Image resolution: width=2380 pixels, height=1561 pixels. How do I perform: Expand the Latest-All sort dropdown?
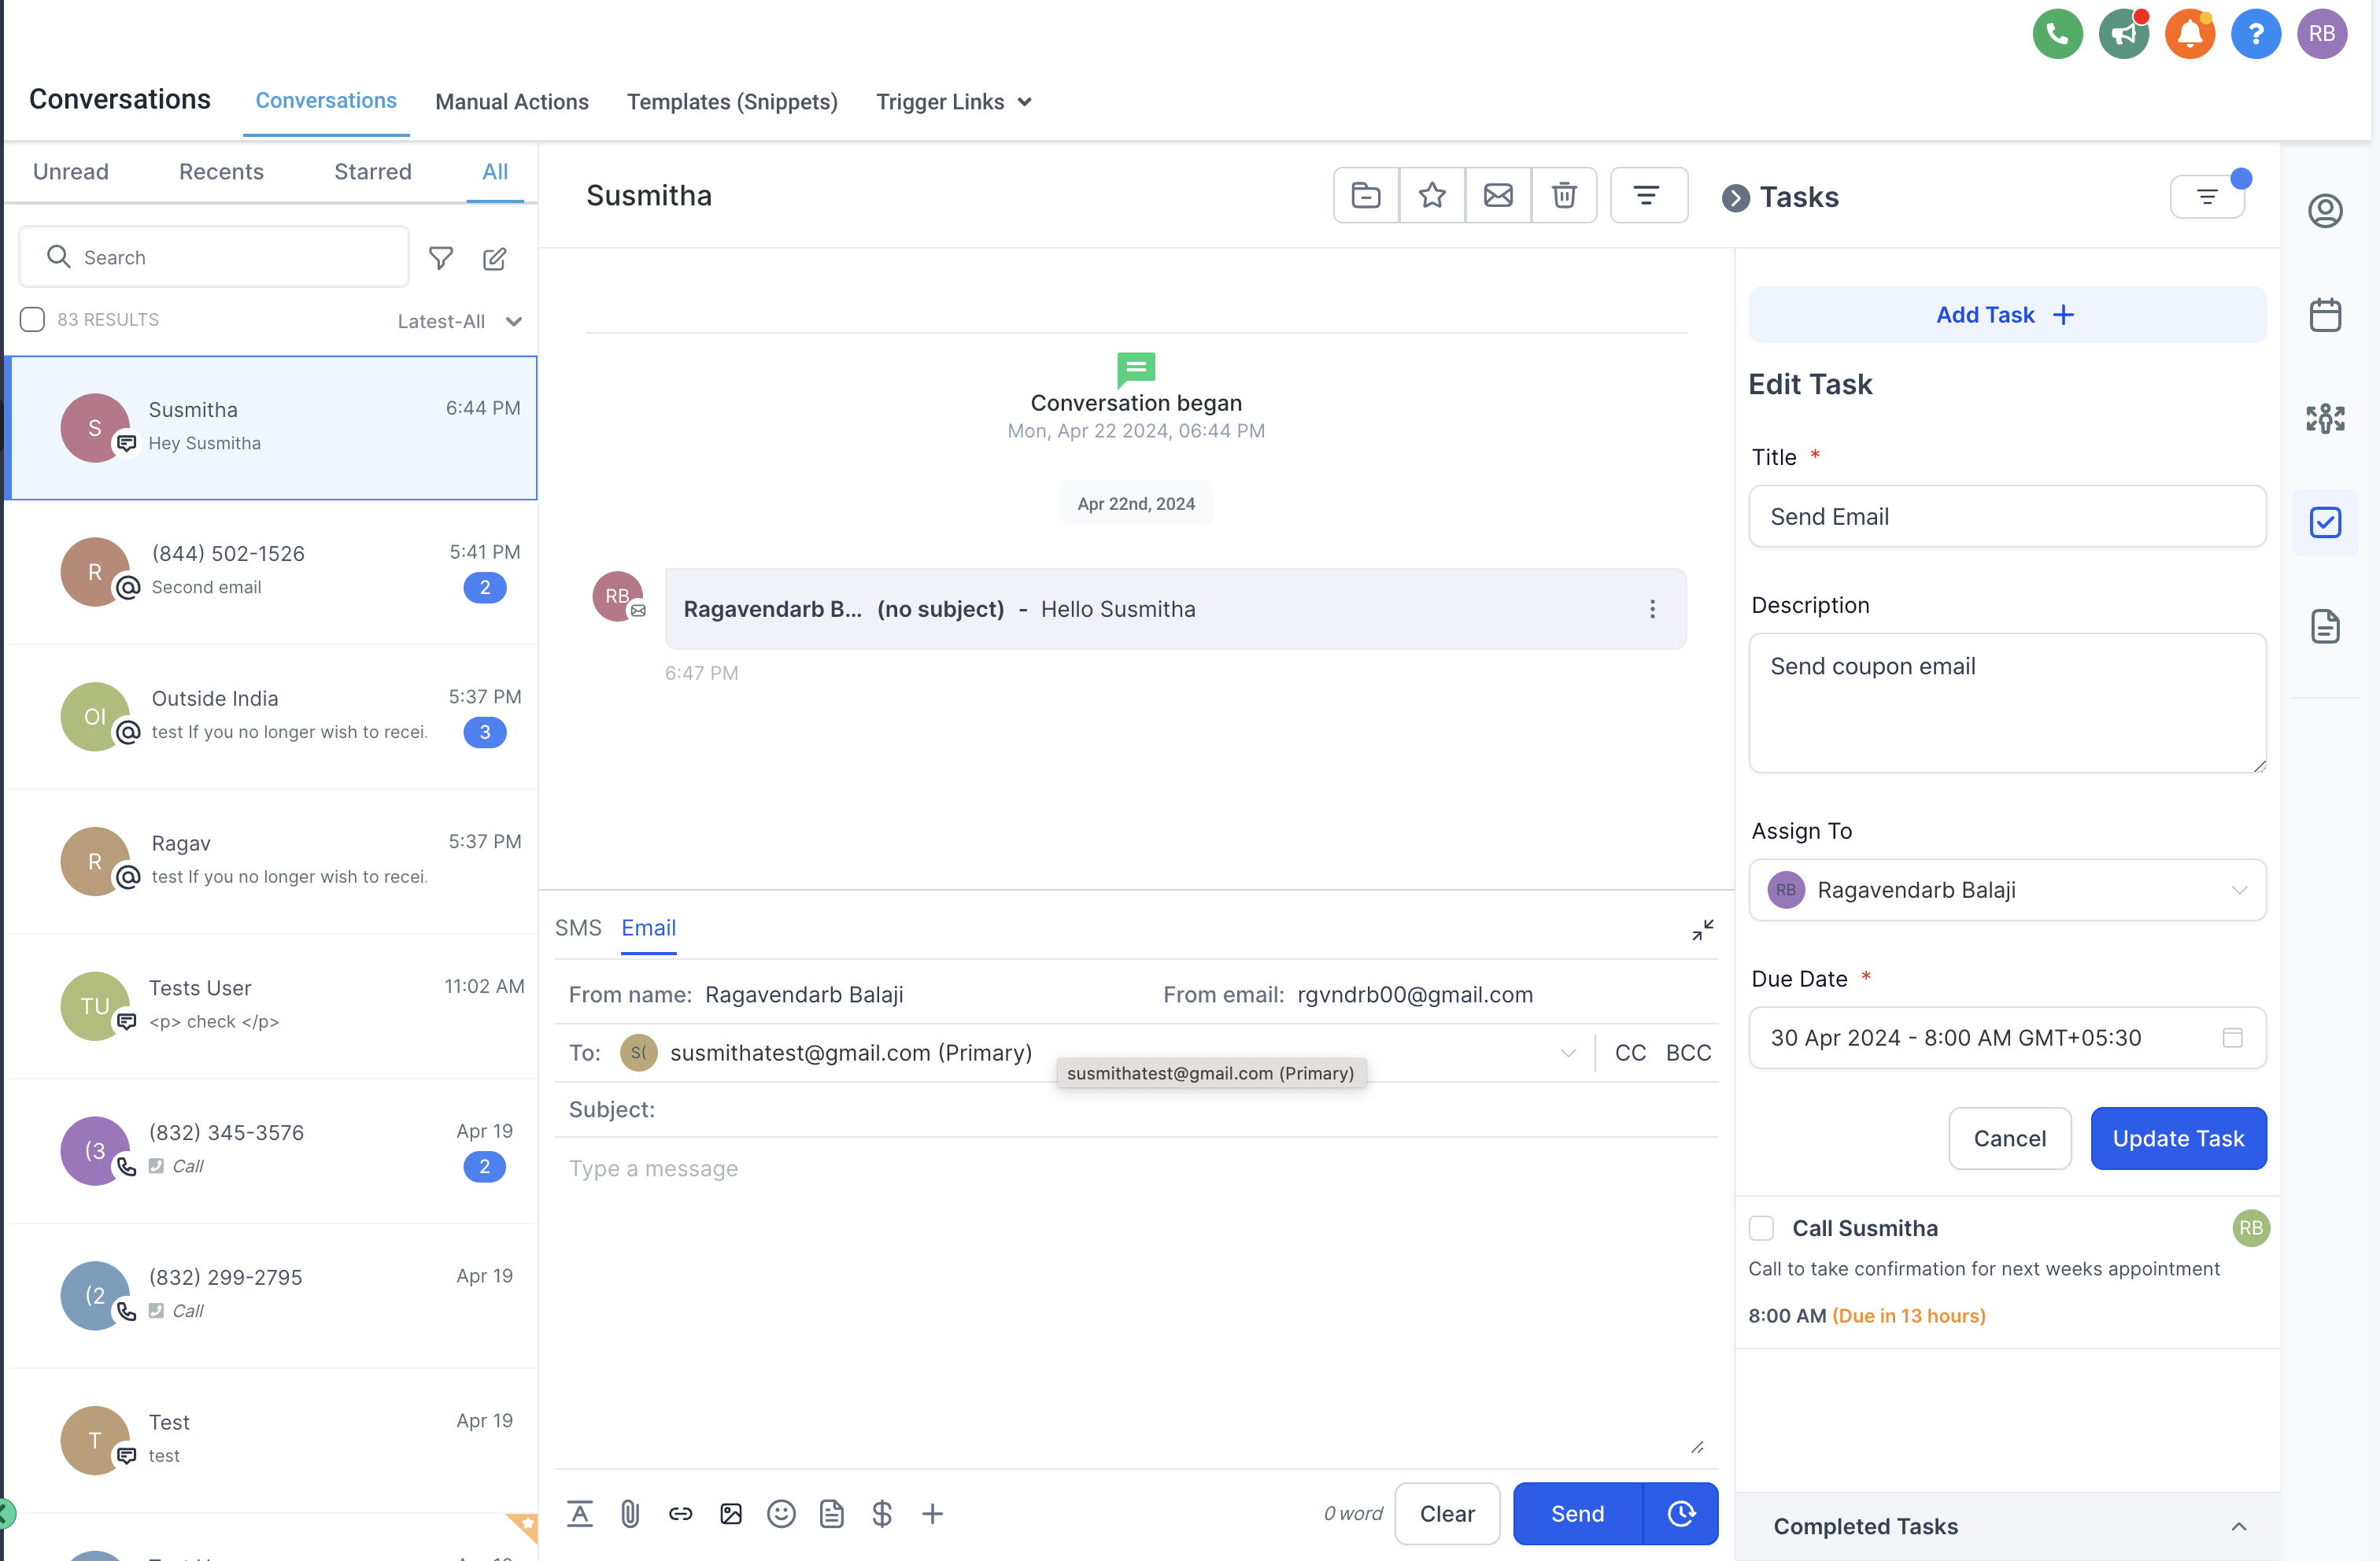pos(459,321)
